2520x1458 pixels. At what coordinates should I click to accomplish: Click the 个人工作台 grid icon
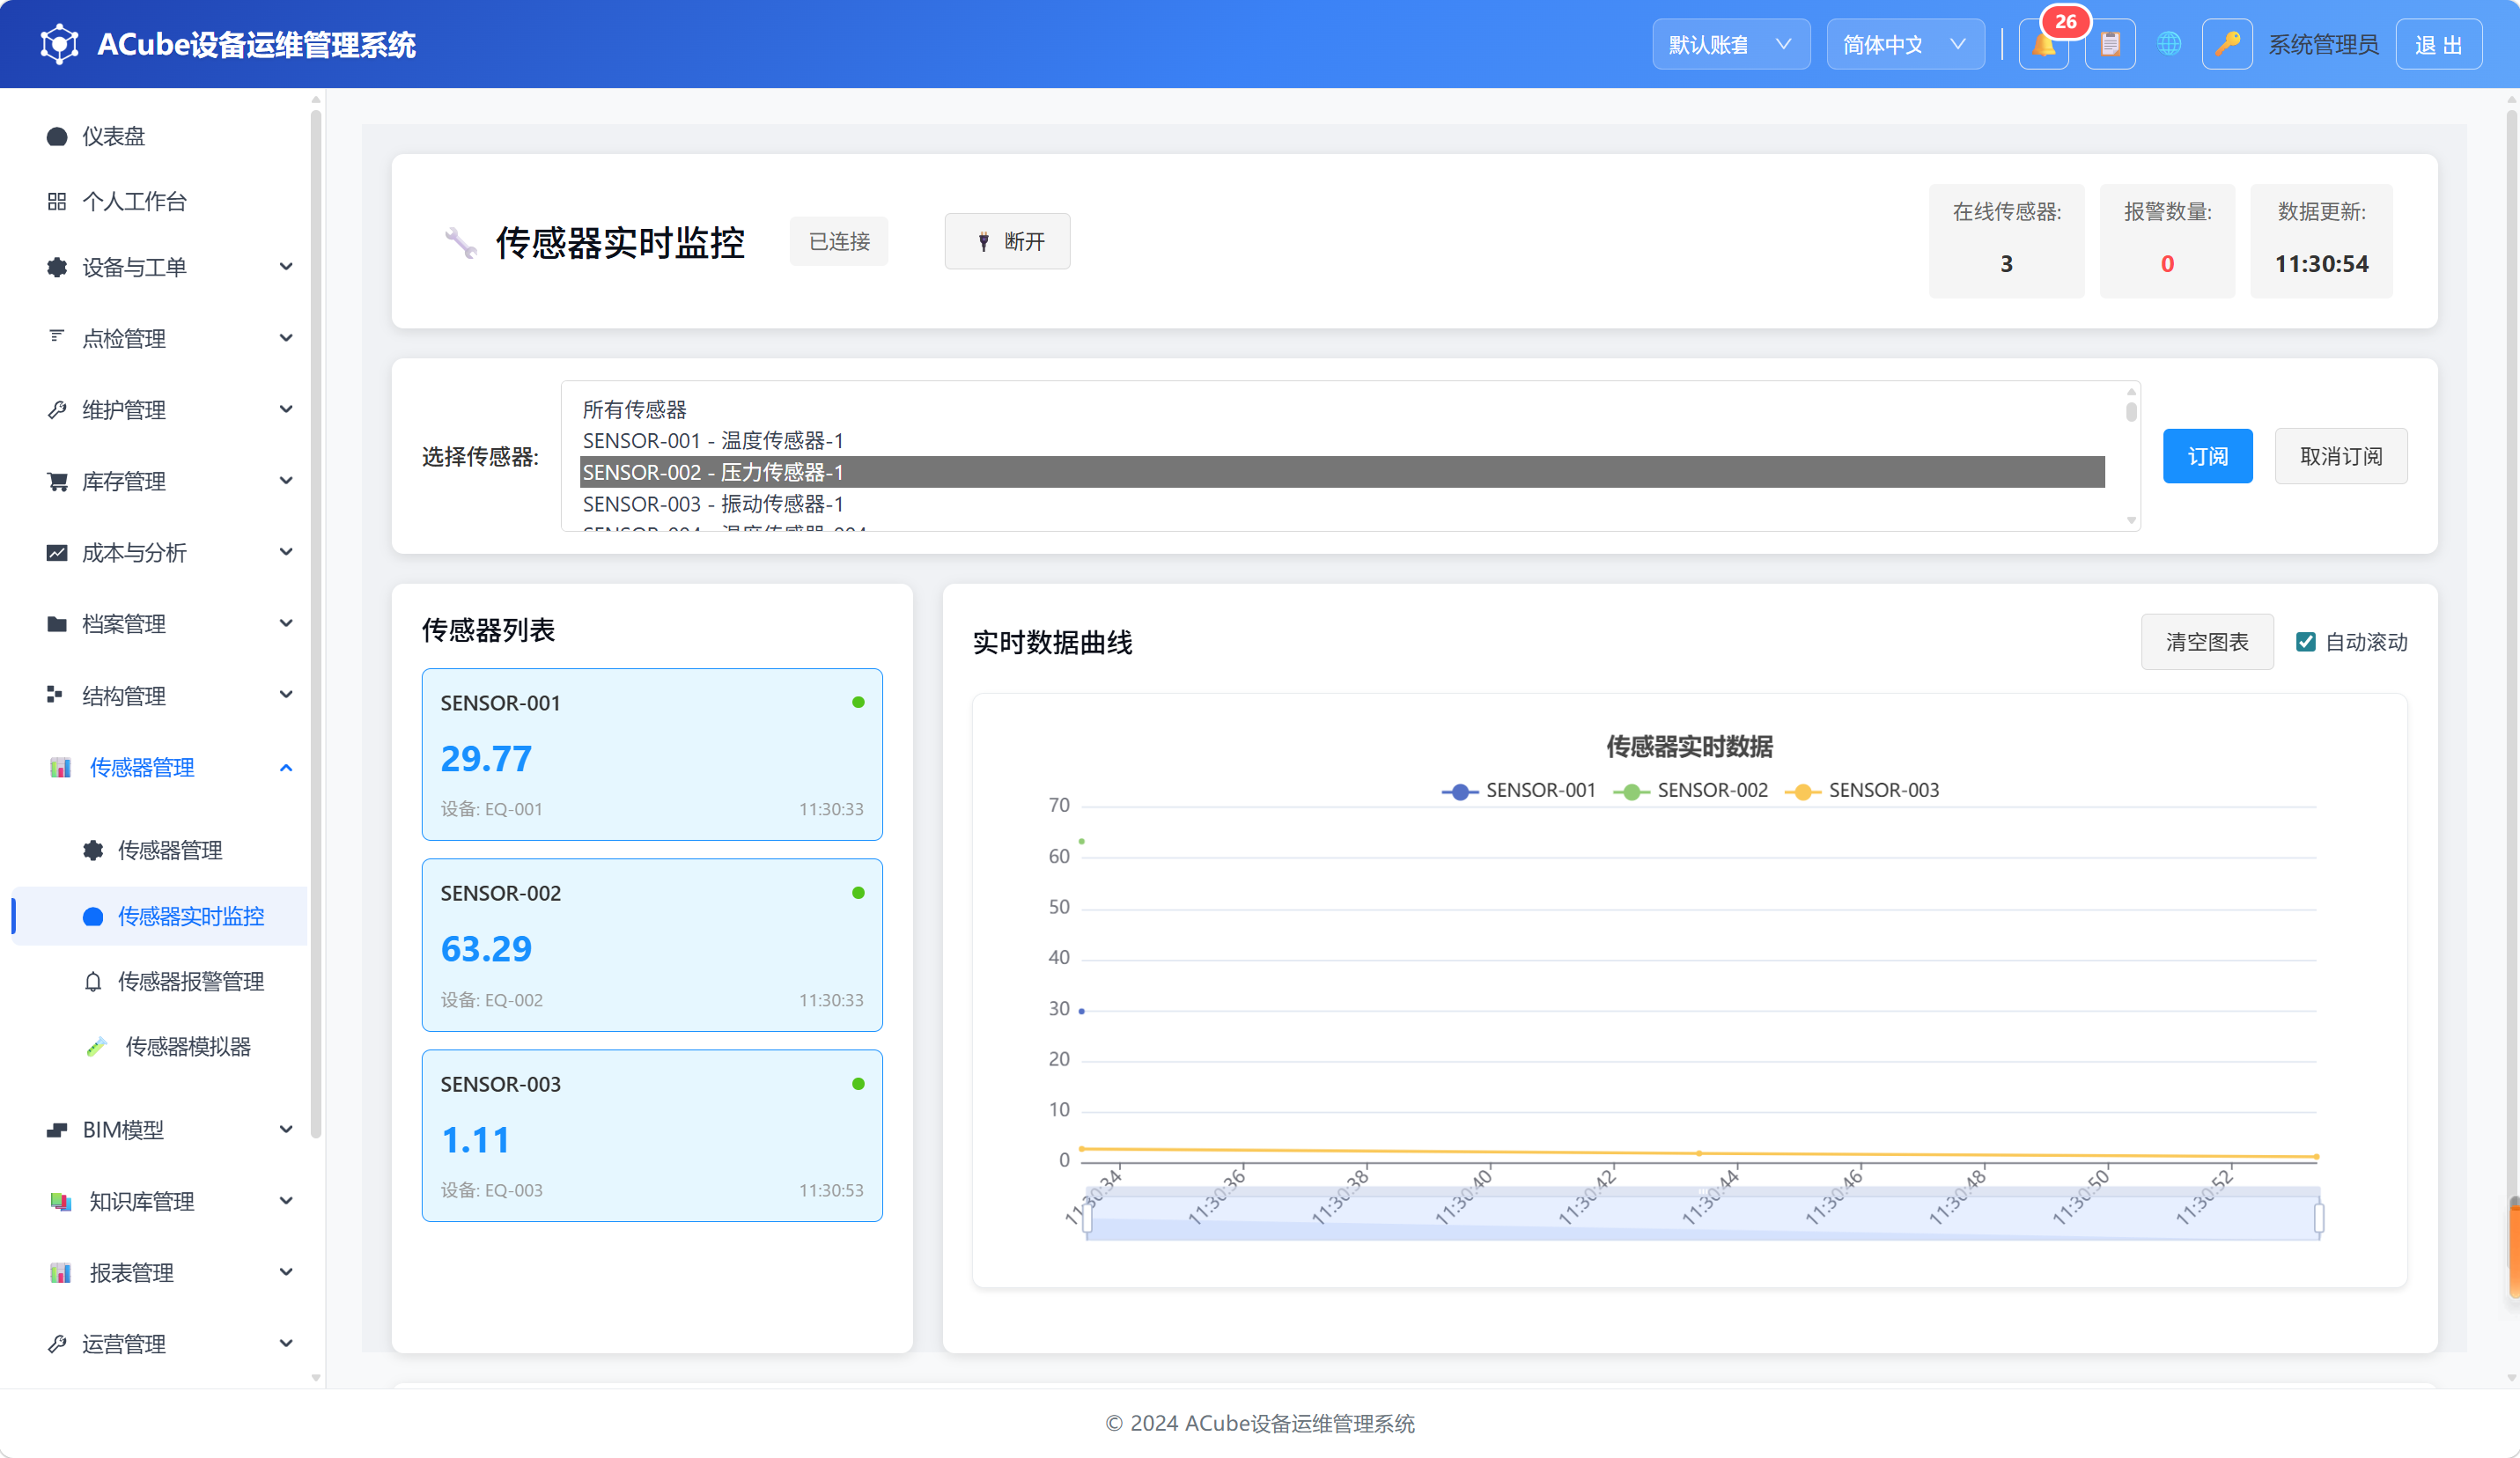point(57,201)
